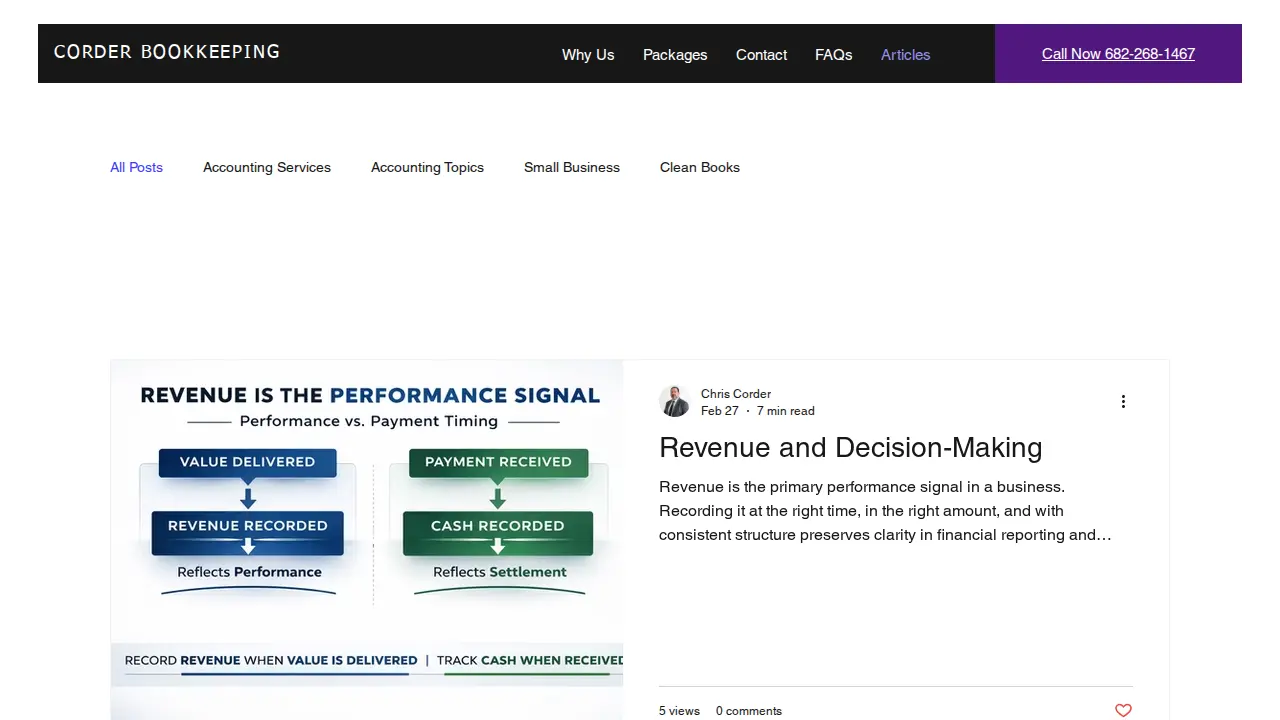Image resolution: width=1280 pixels, height=720 pixels.
Task: Open Chris Corder's profile picture
Action: click(x=675, y=401)
